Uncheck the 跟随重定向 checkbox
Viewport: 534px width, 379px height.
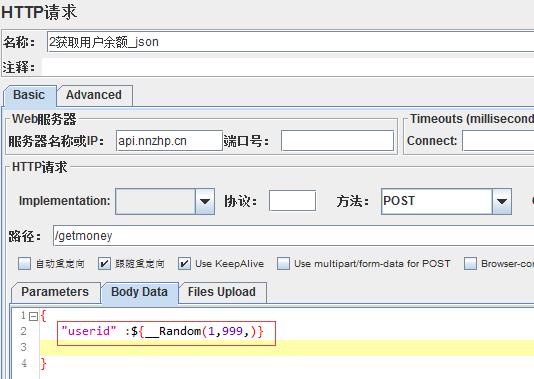(104, 264)
